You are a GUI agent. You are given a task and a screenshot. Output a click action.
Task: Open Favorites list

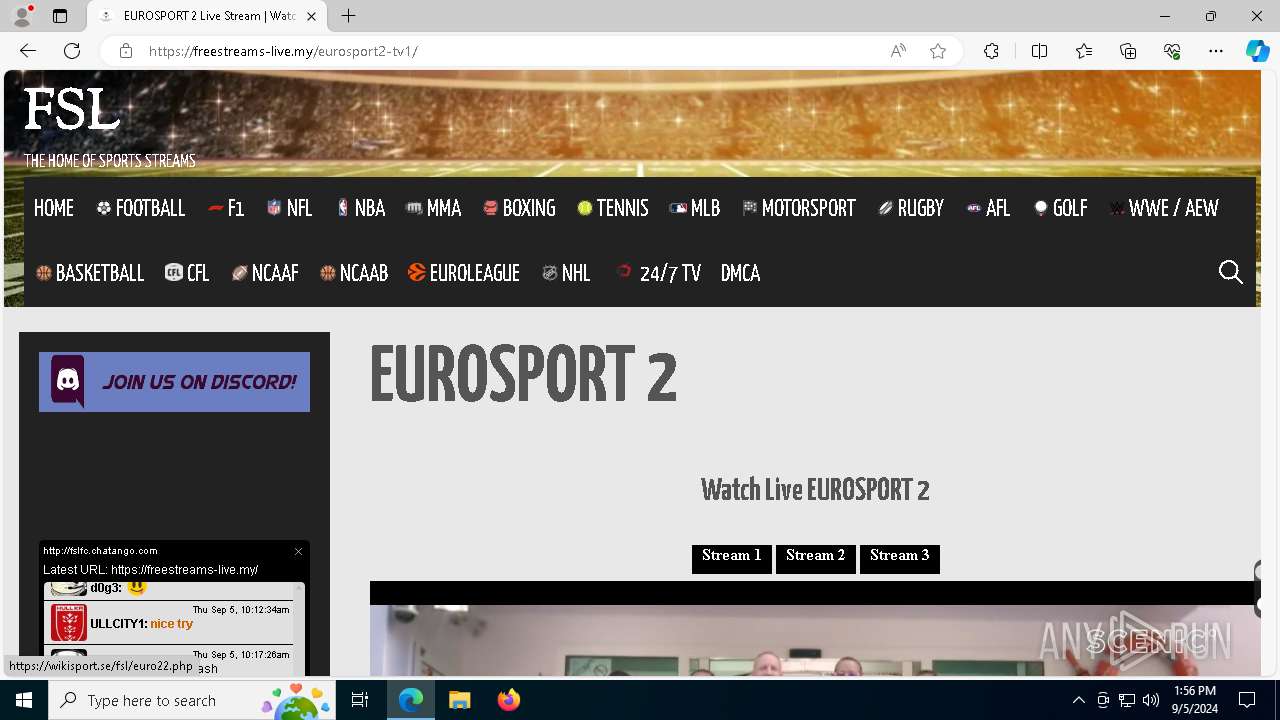pyautogui.click(x=1084, y=51)
